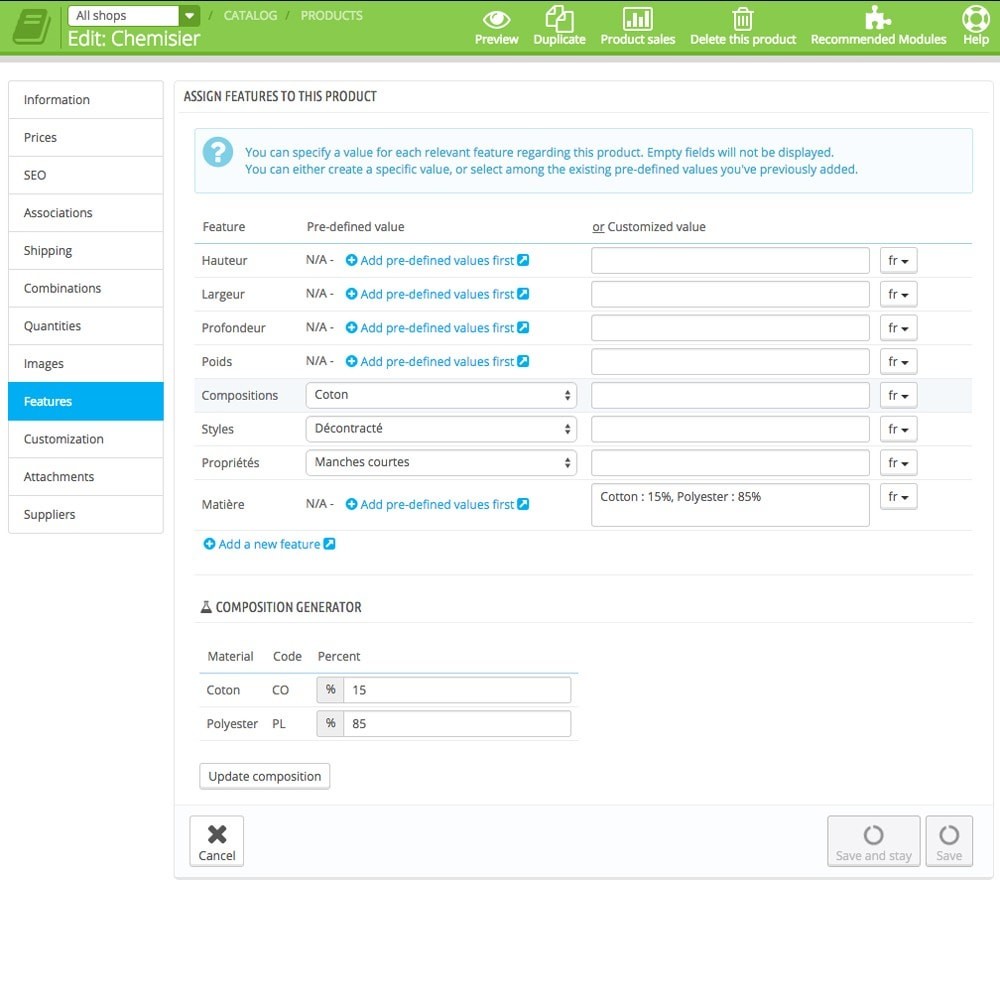Open Product sales chart icon

tap(637, 18)
